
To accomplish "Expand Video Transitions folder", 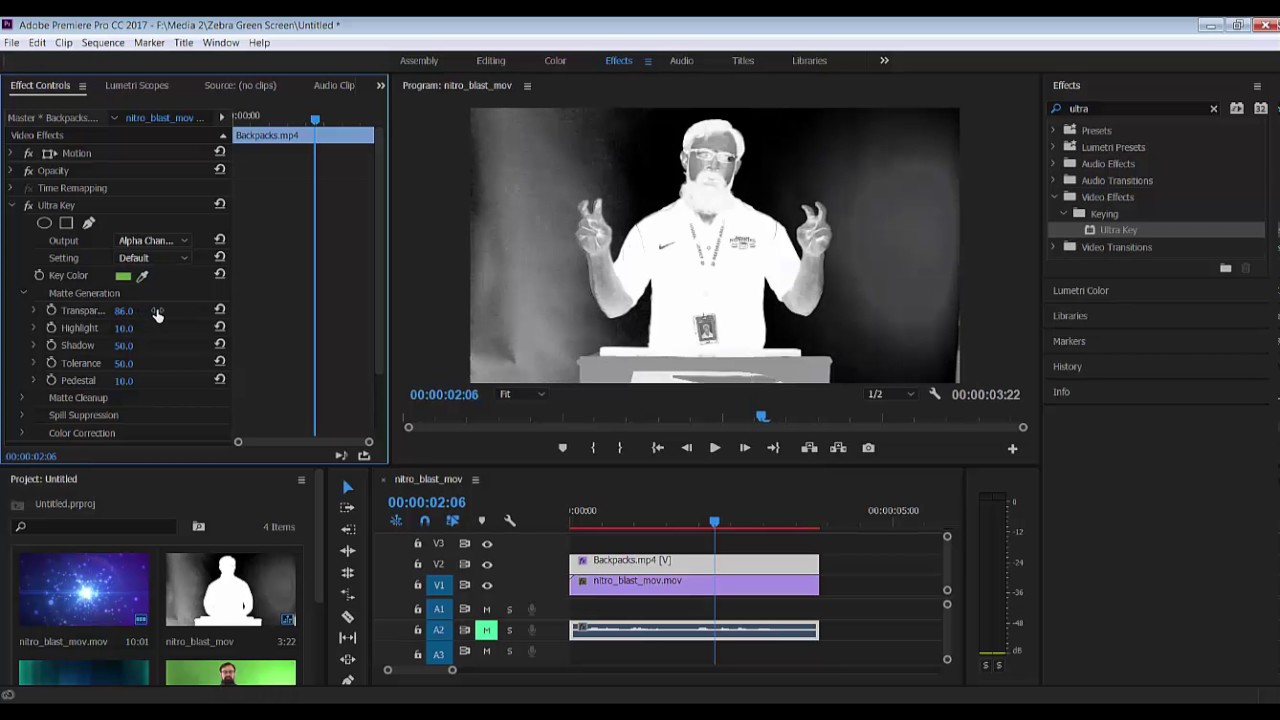I will (x=1053, y=247).
